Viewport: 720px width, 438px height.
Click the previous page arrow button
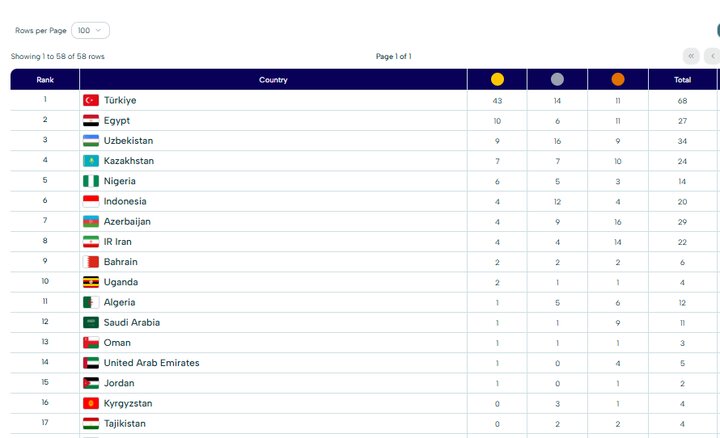[712, 56]
